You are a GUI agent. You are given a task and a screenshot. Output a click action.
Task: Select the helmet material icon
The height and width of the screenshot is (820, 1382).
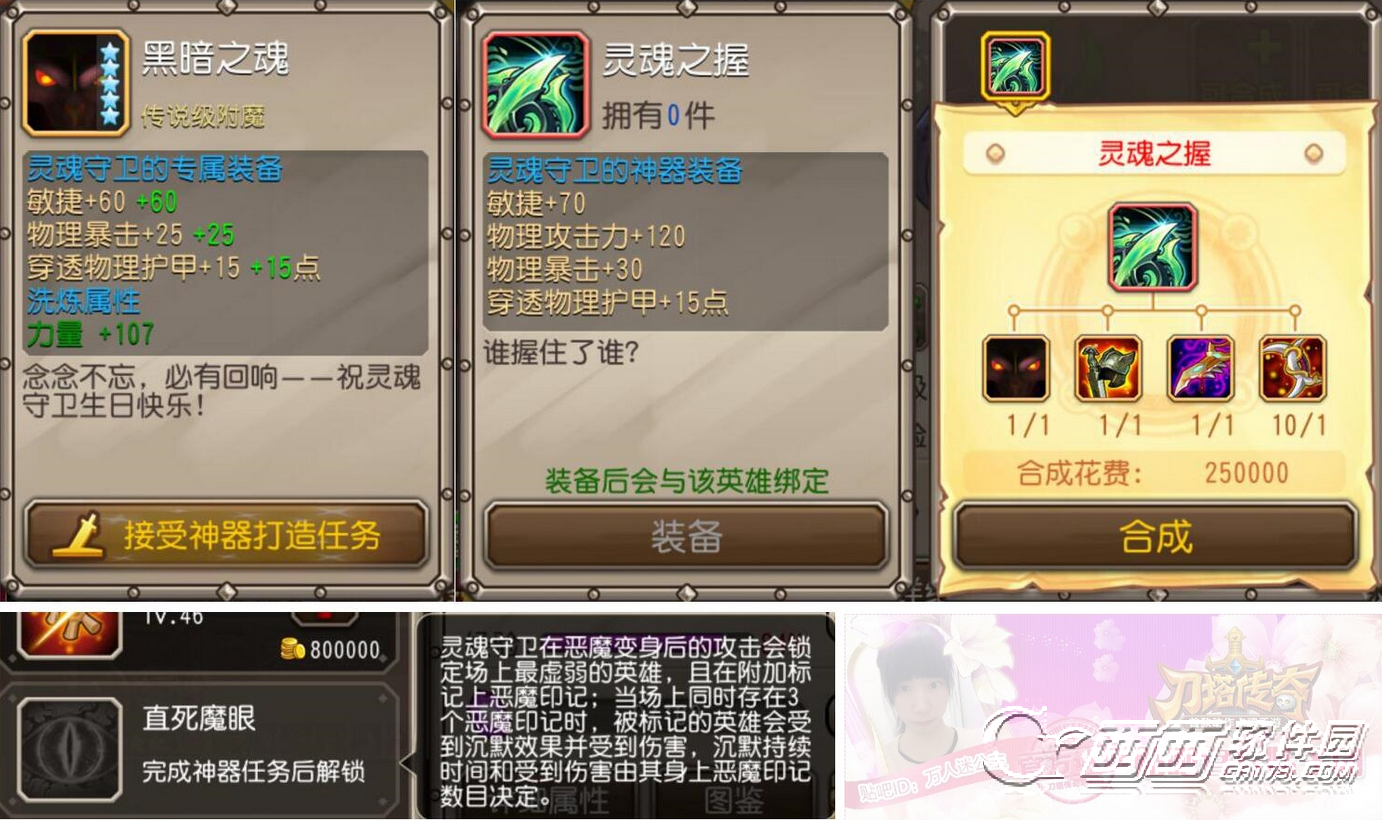pyautogui.click(x=1108, y=369)
